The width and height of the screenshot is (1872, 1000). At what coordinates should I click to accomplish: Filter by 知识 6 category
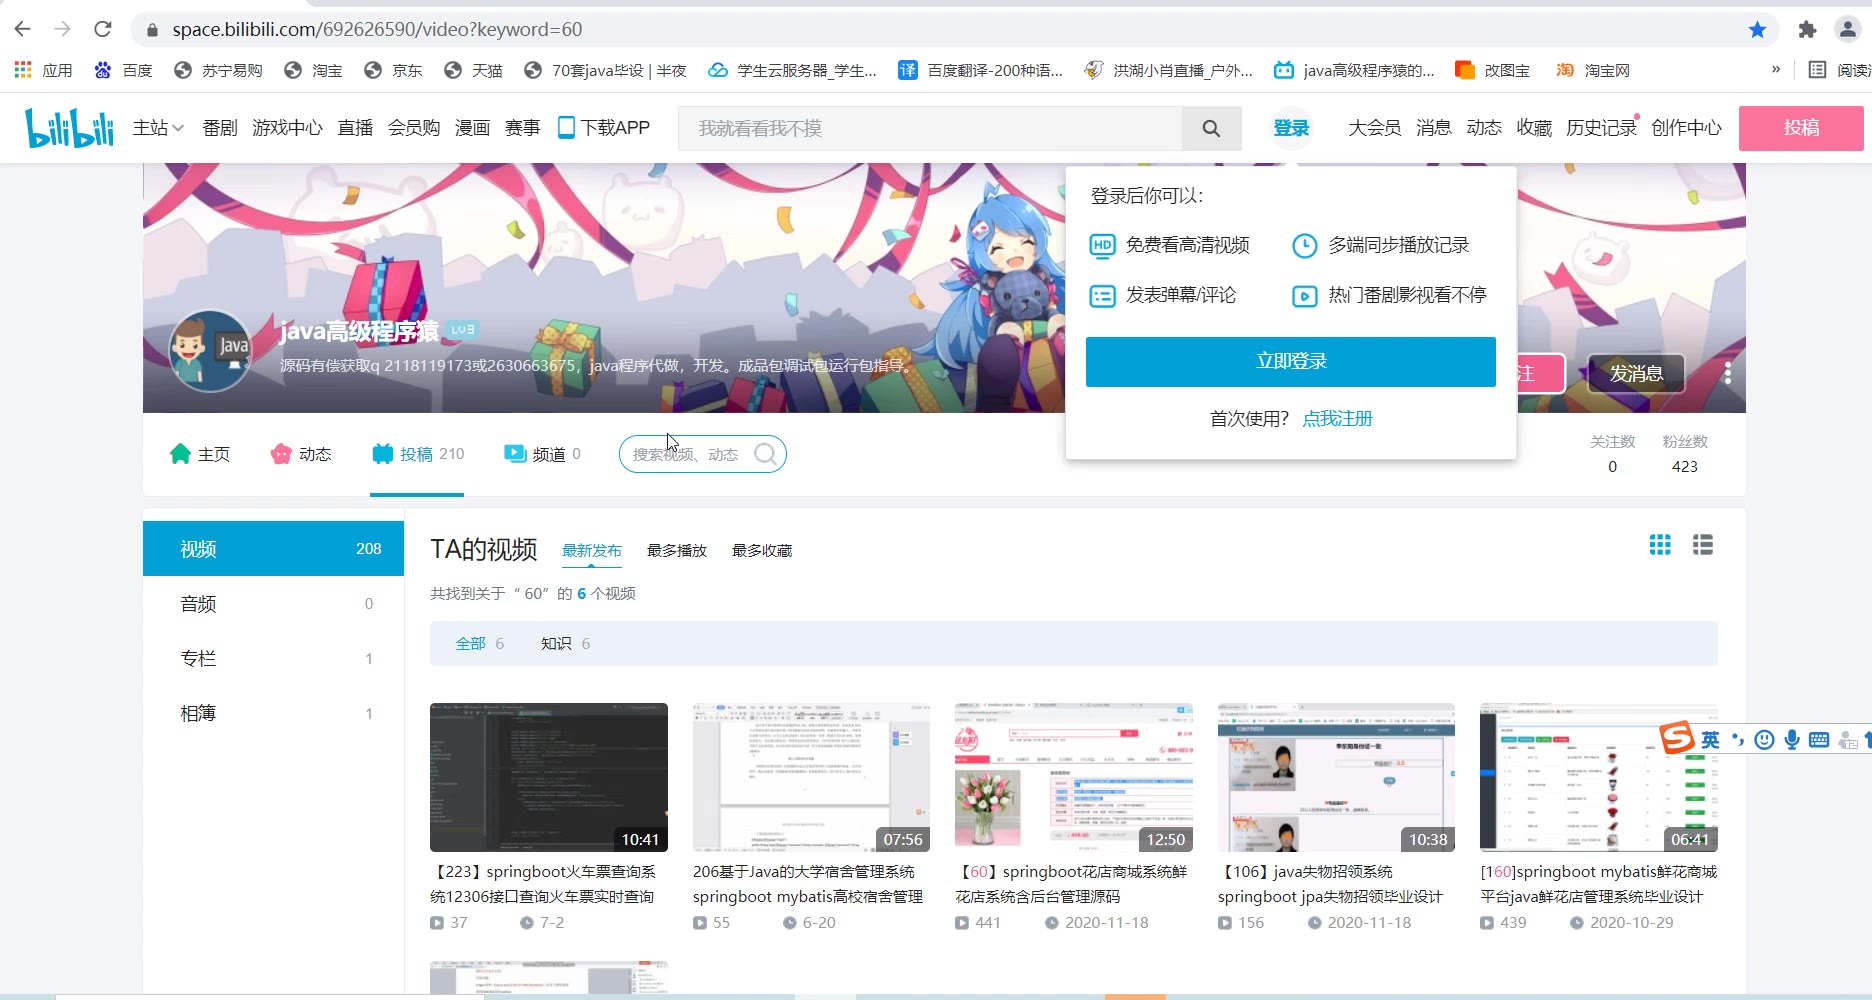click(566, 644)
